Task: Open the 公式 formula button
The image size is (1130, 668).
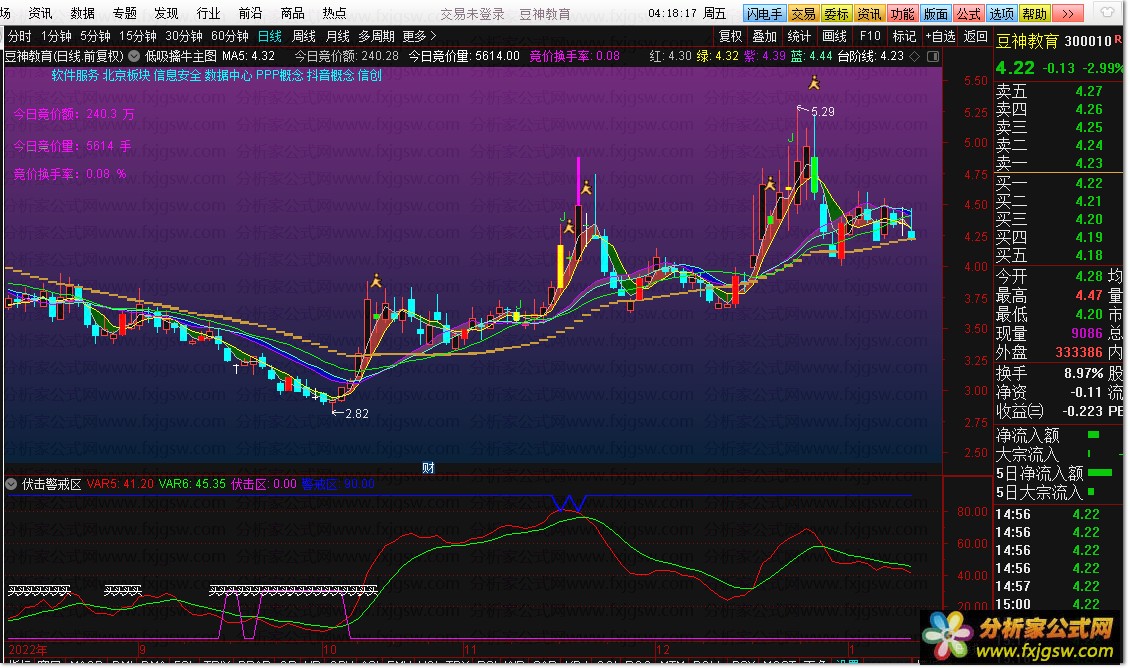Action: click(969, 14)
